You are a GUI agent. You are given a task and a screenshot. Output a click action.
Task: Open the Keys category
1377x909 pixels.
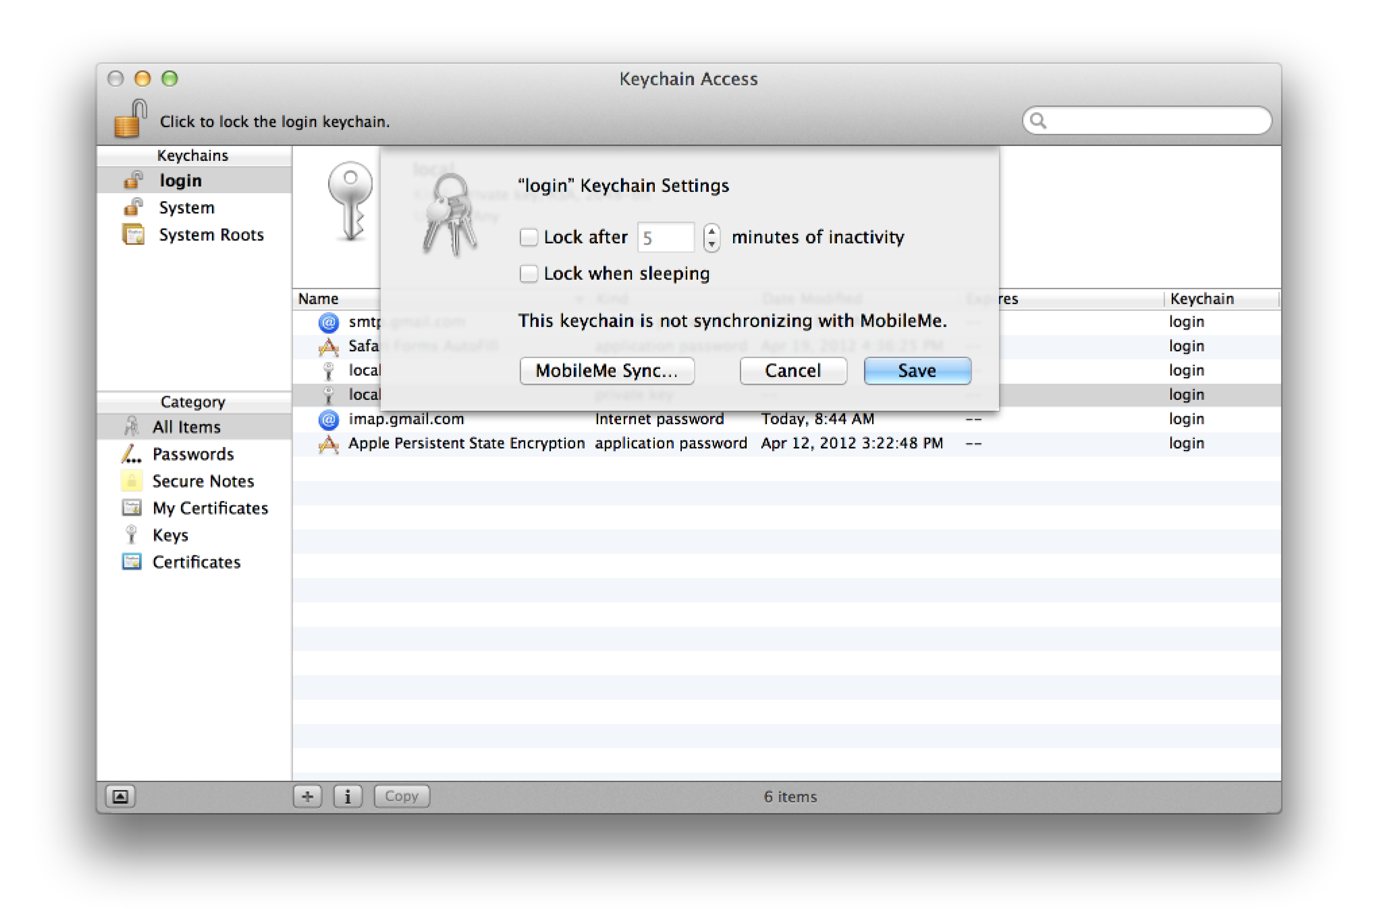pos(170,535)
